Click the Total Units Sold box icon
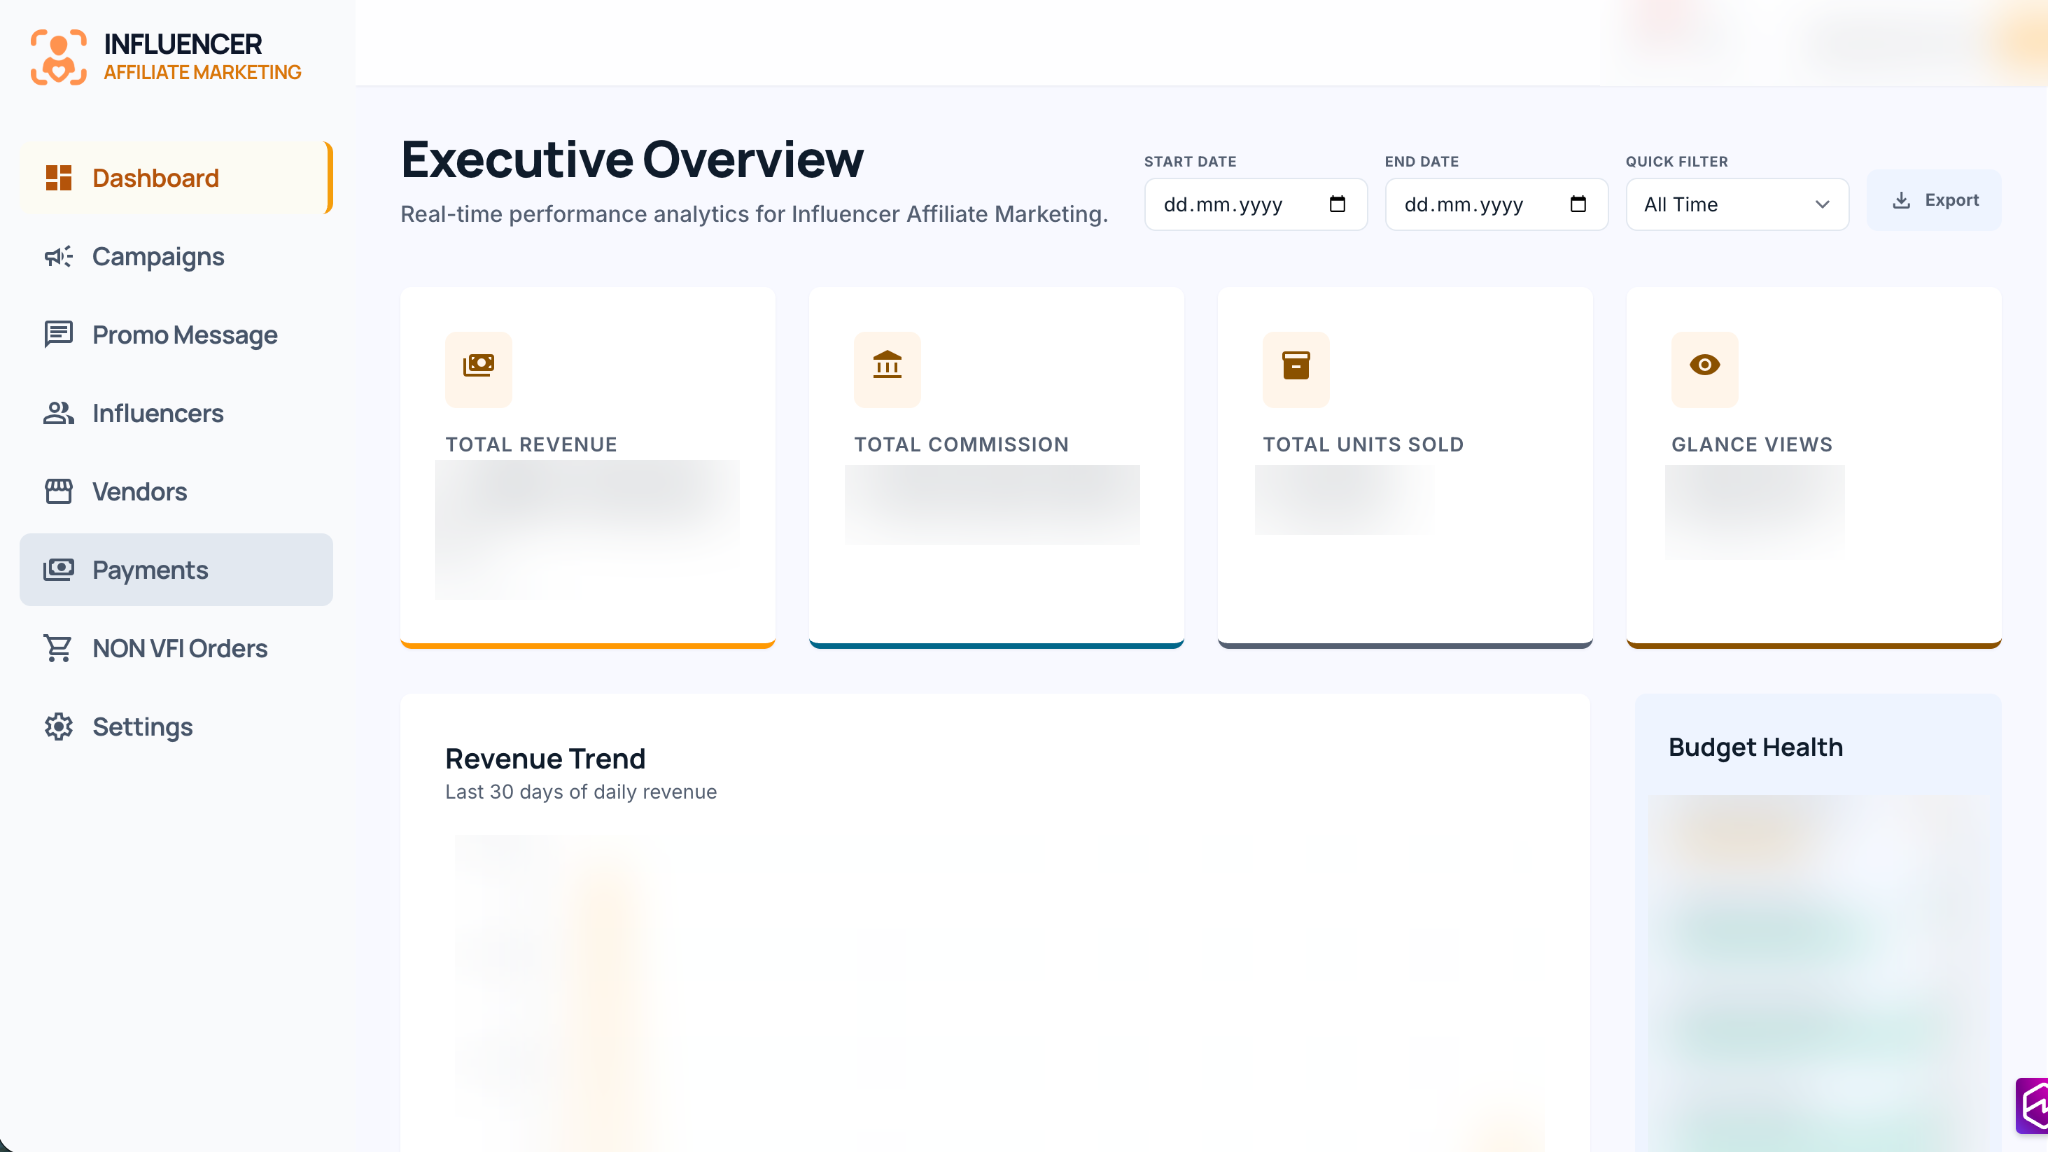 (x=1296, y=365)
